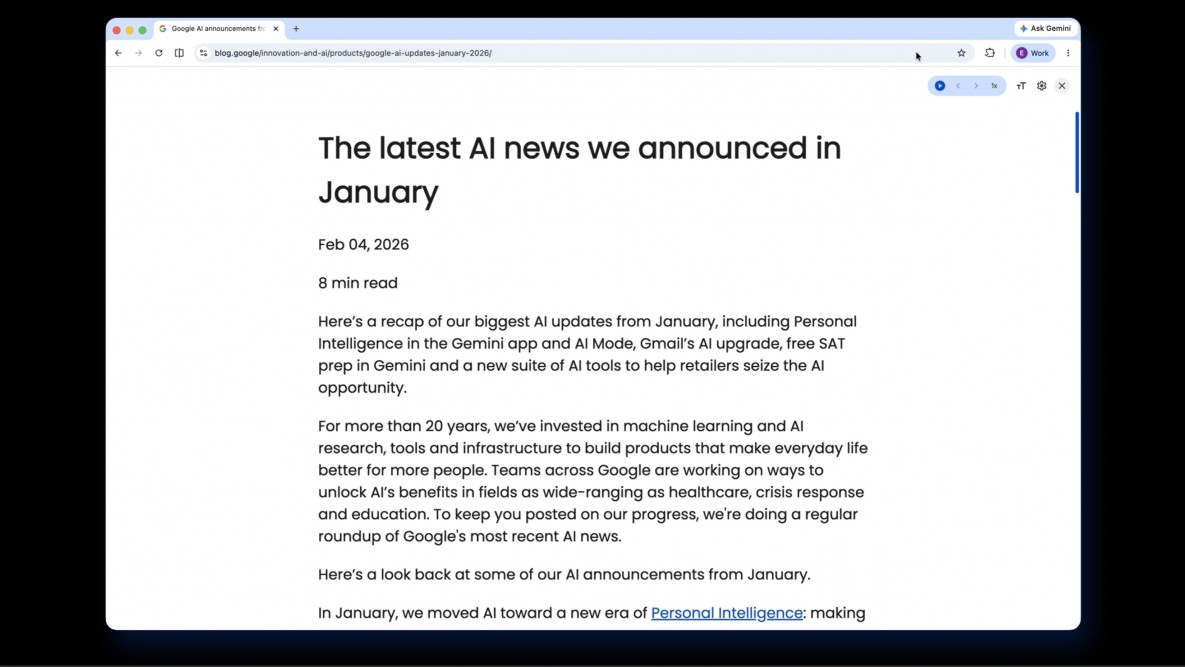The height and width of the screenshot is (667, 1185).
Task: Close the reading mode toolbar
Action: coord(1062,86)
